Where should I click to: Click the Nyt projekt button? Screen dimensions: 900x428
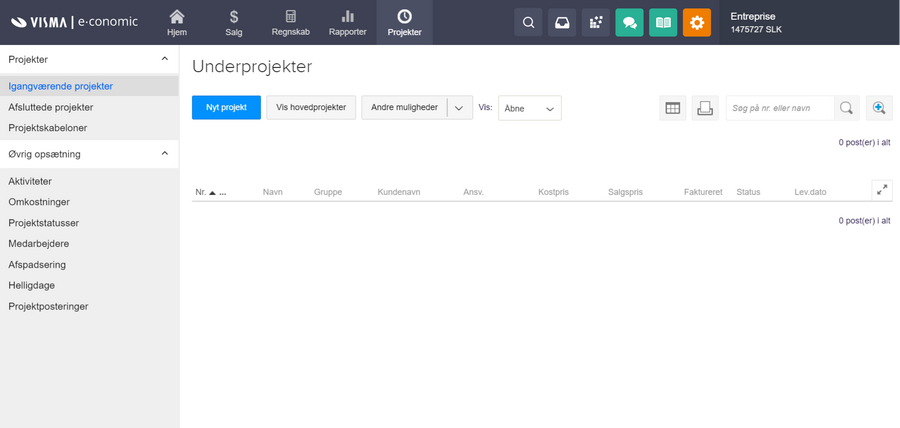(226, 108)
